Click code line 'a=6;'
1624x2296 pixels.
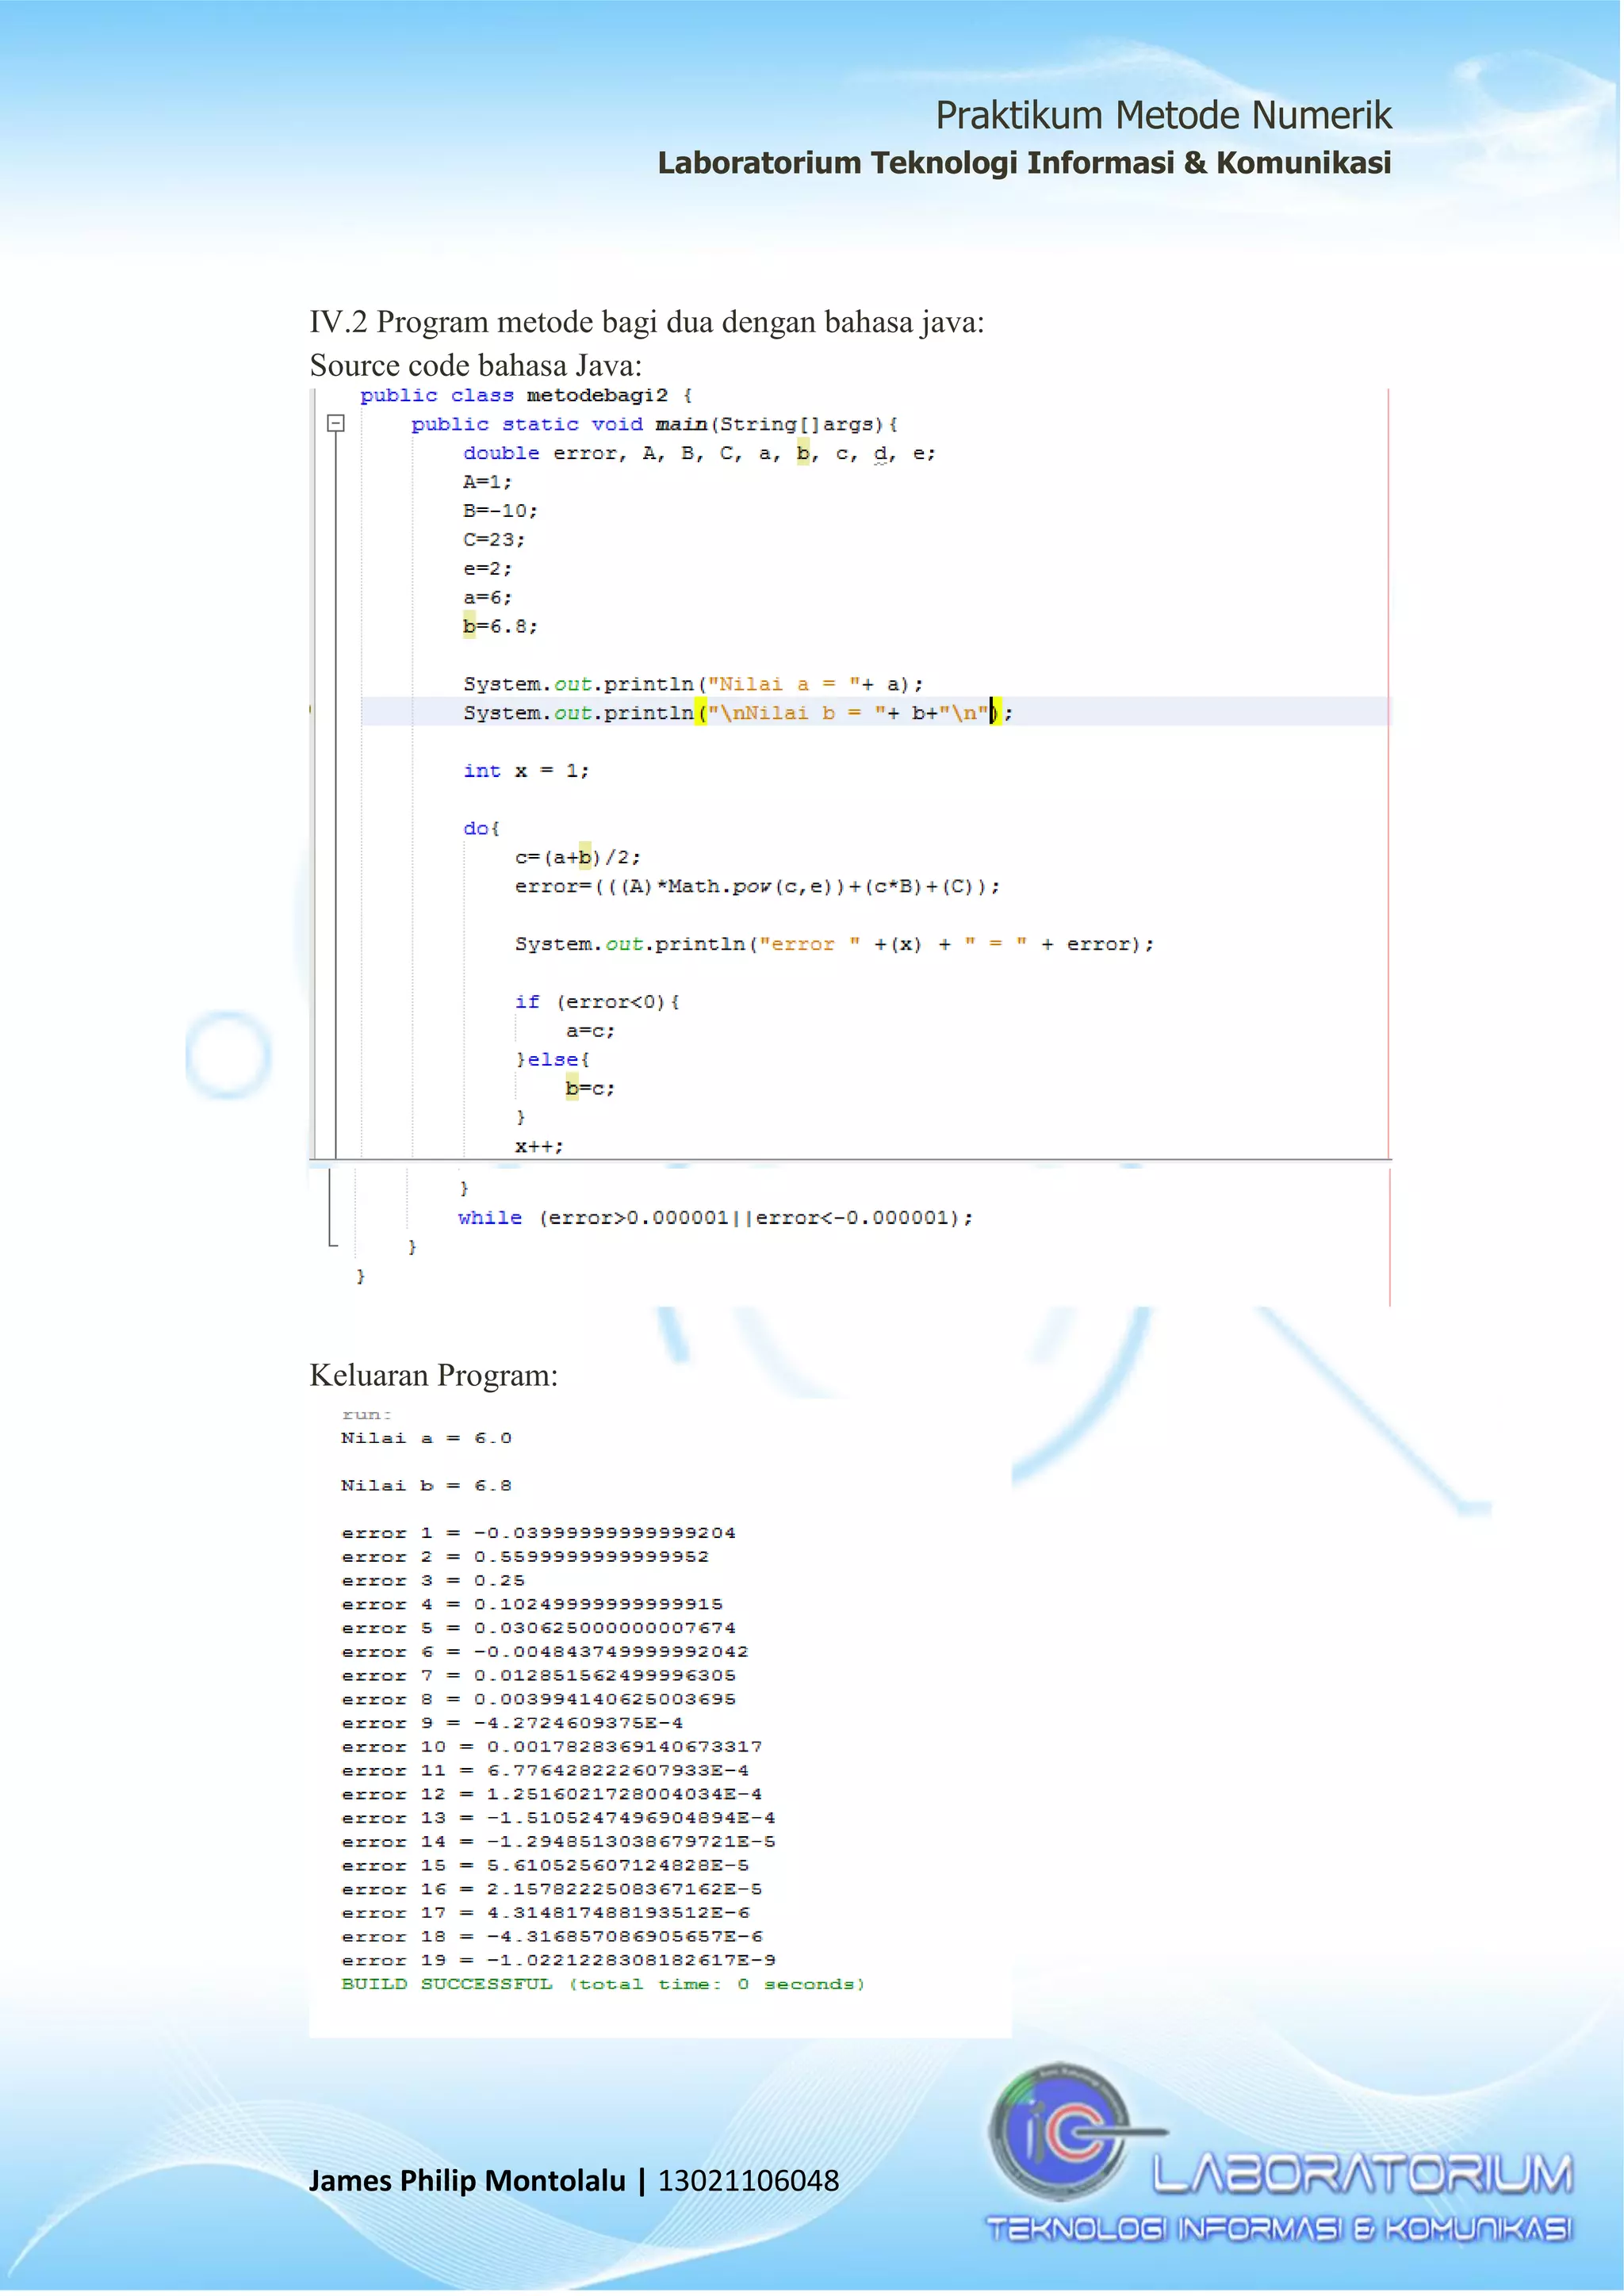(x=487, y=598)
